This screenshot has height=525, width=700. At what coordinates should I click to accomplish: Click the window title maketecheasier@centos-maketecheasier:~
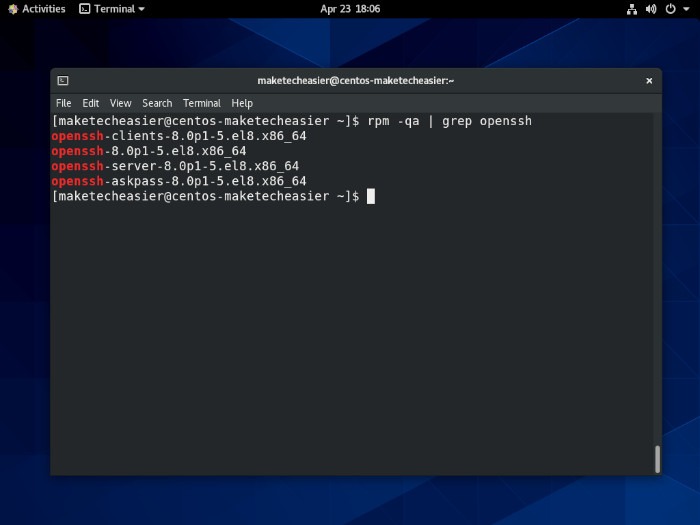(x=356, y=81)
